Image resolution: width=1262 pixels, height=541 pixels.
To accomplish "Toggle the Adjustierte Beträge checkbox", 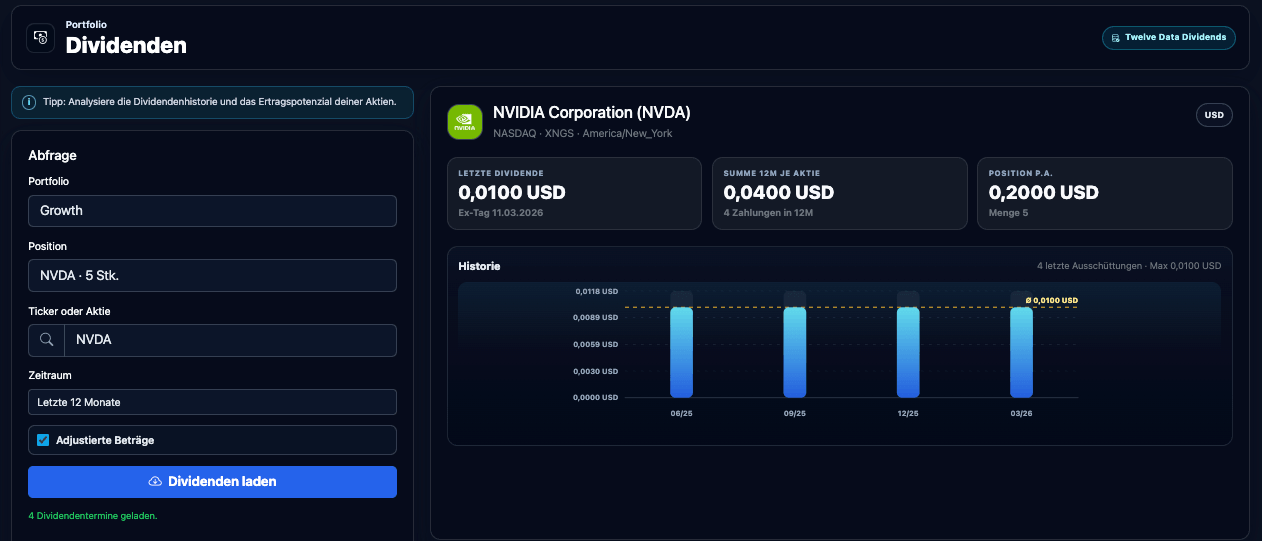I will [x=43, y=440].
